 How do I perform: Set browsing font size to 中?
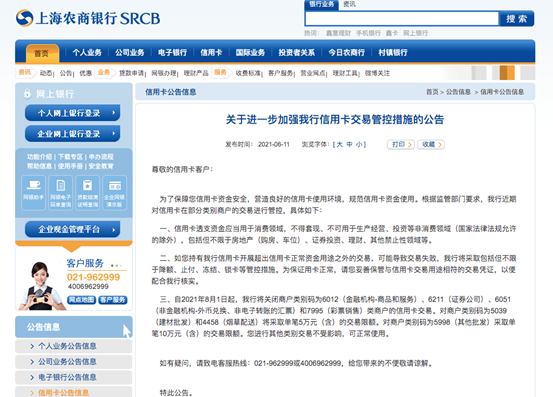(x=349, y=145)
